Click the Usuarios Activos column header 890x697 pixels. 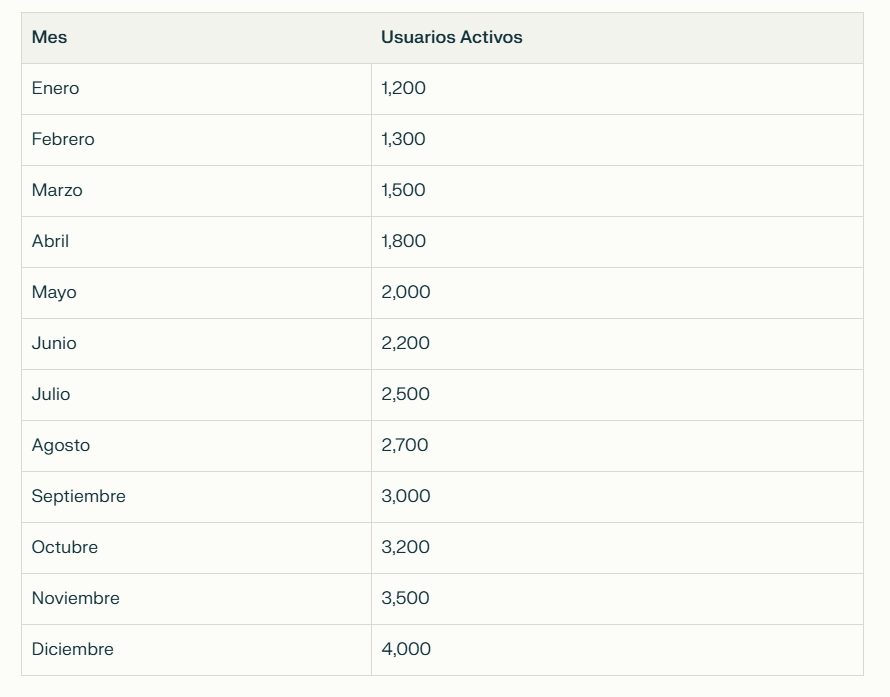coord(618,38)
